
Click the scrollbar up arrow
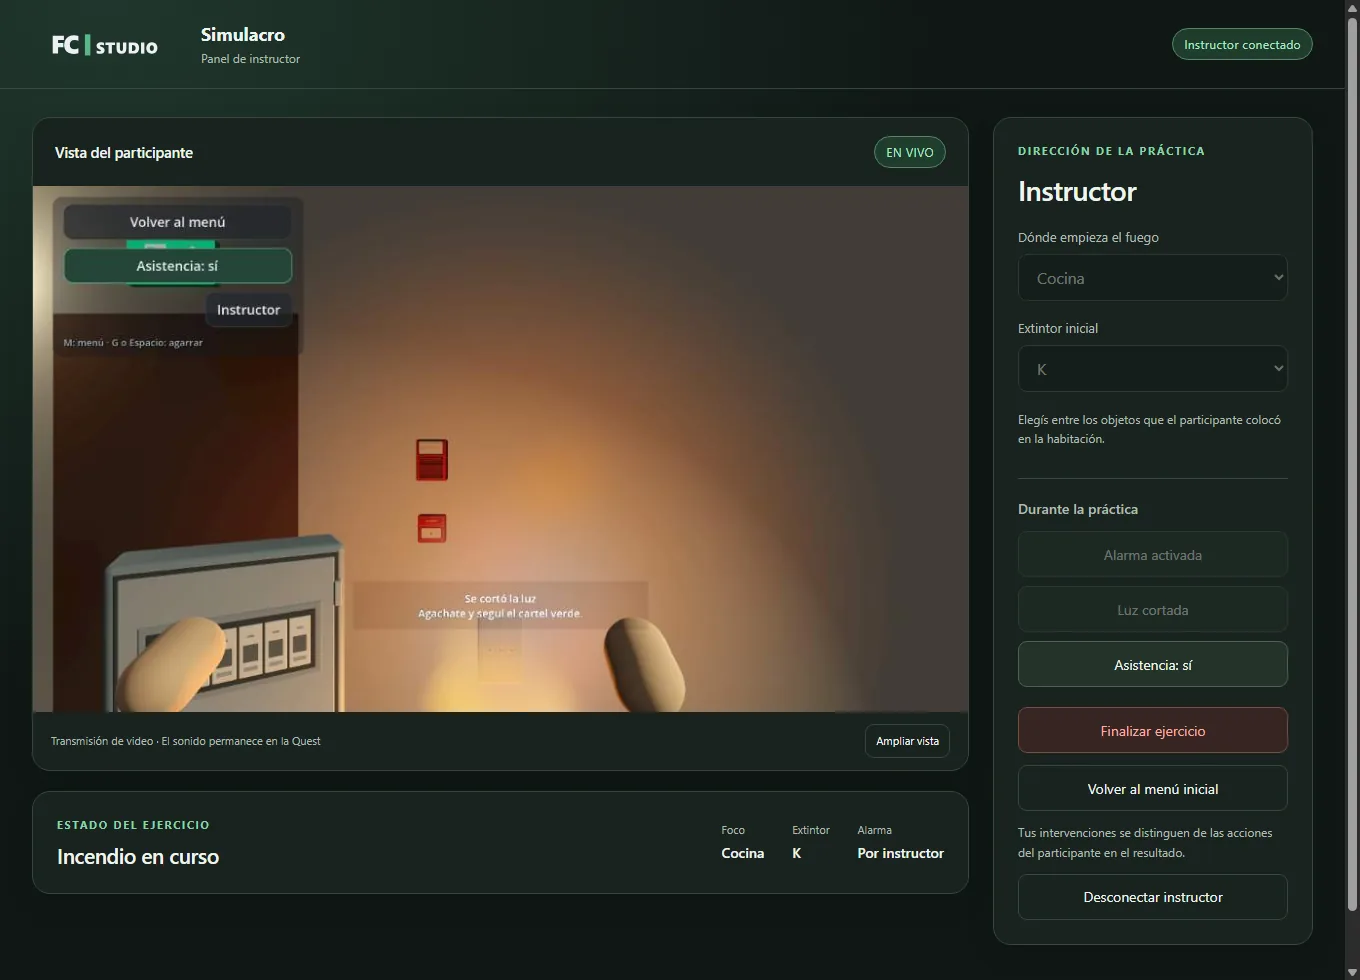tap(1352, 8)
